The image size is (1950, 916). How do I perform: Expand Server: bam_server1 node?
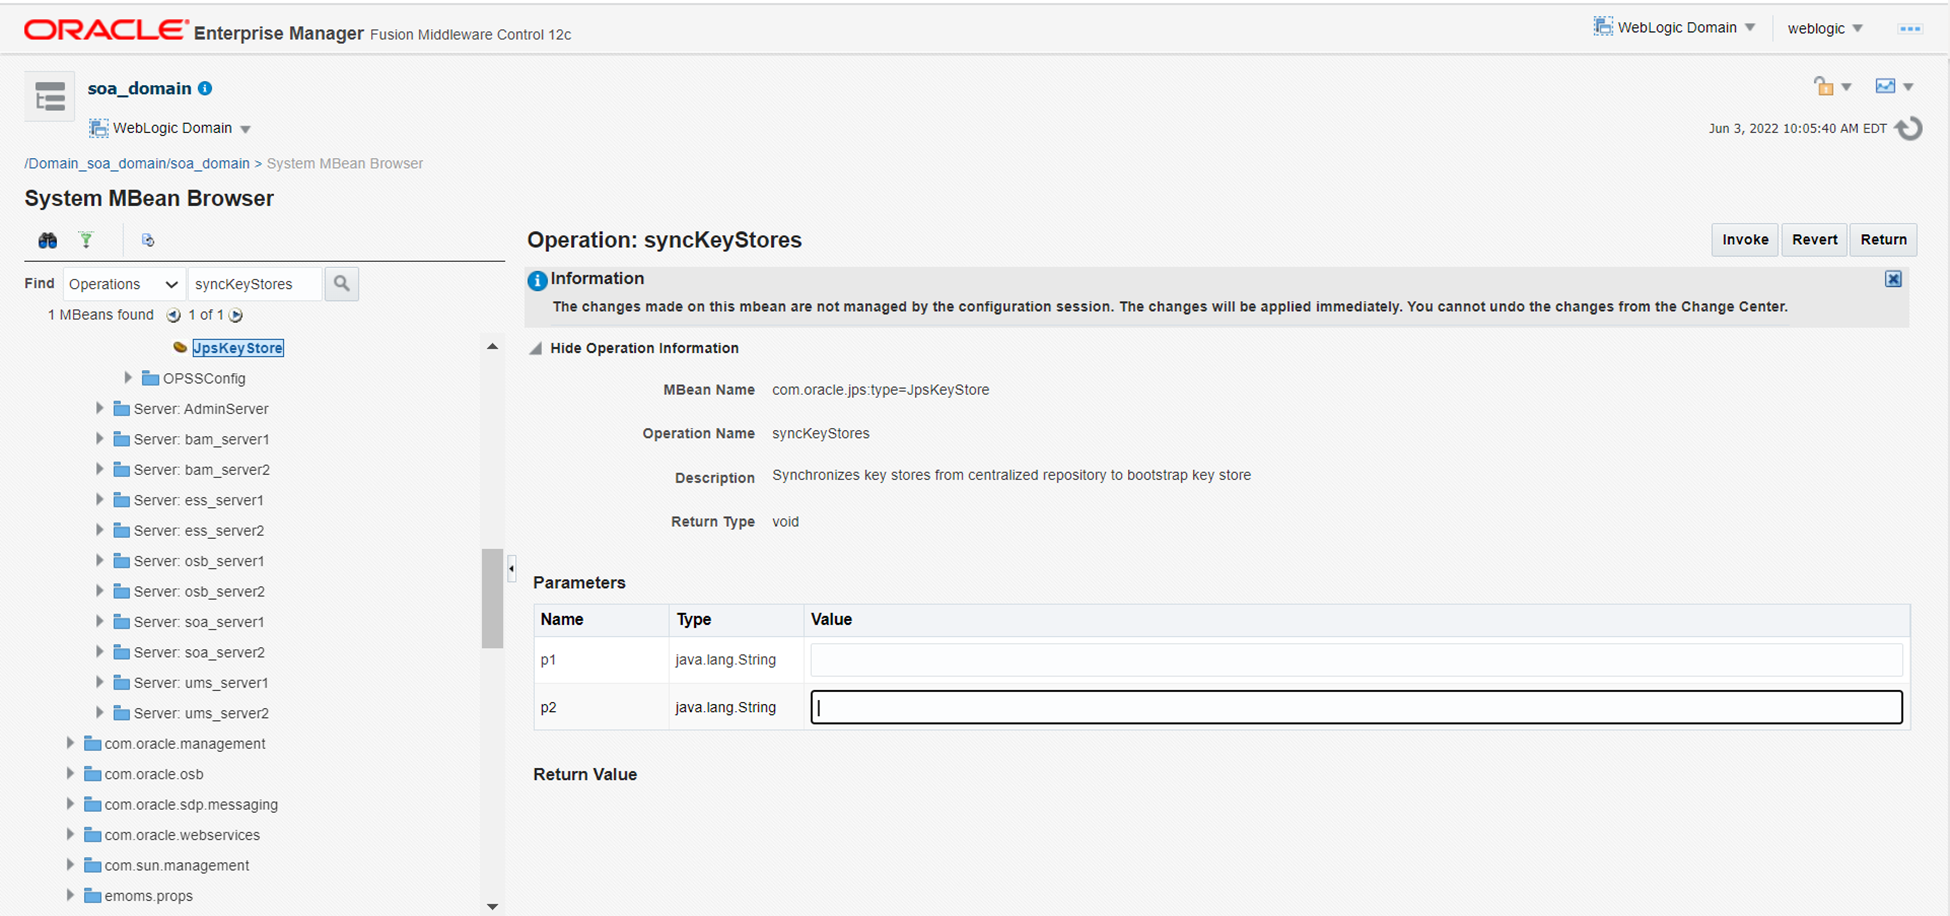[x=99, y=438]
